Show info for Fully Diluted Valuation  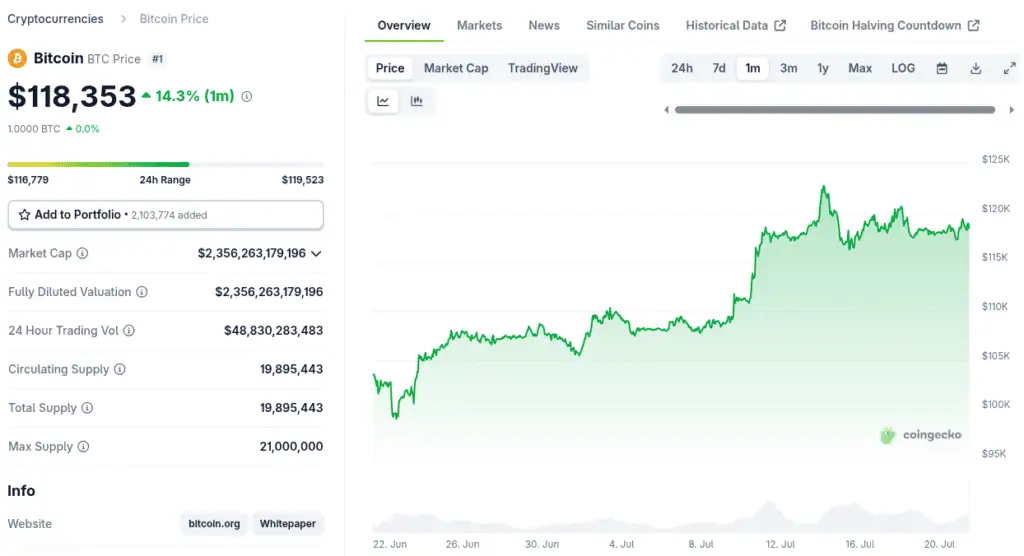tap(142, 292)
